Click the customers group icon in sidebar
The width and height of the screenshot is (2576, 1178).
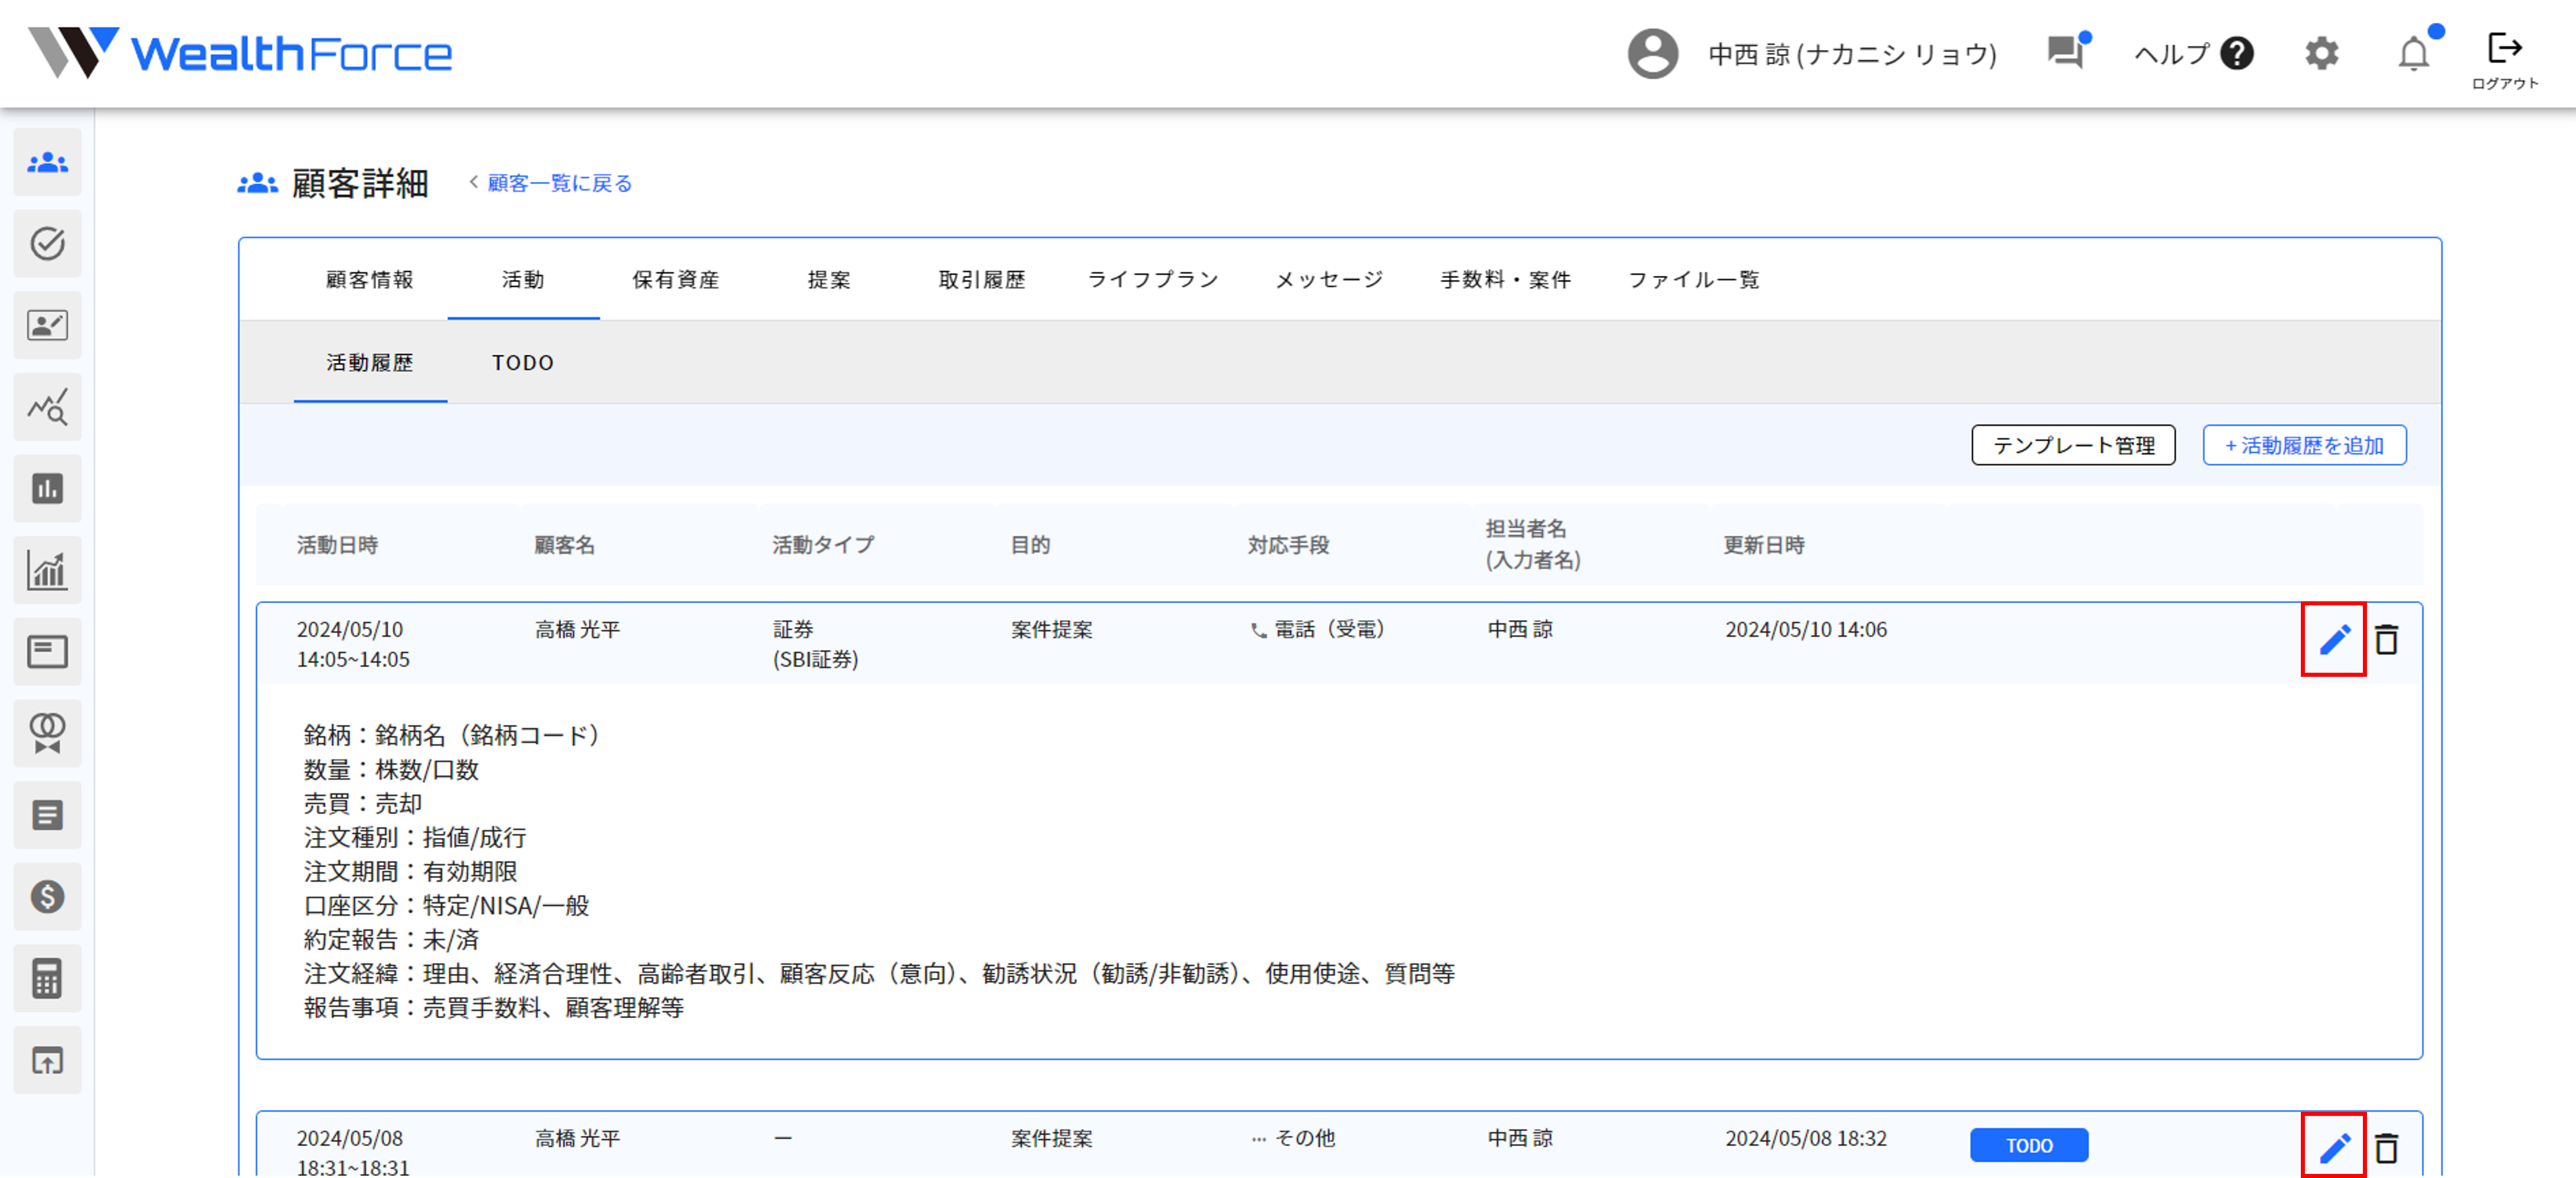[47, 162]
